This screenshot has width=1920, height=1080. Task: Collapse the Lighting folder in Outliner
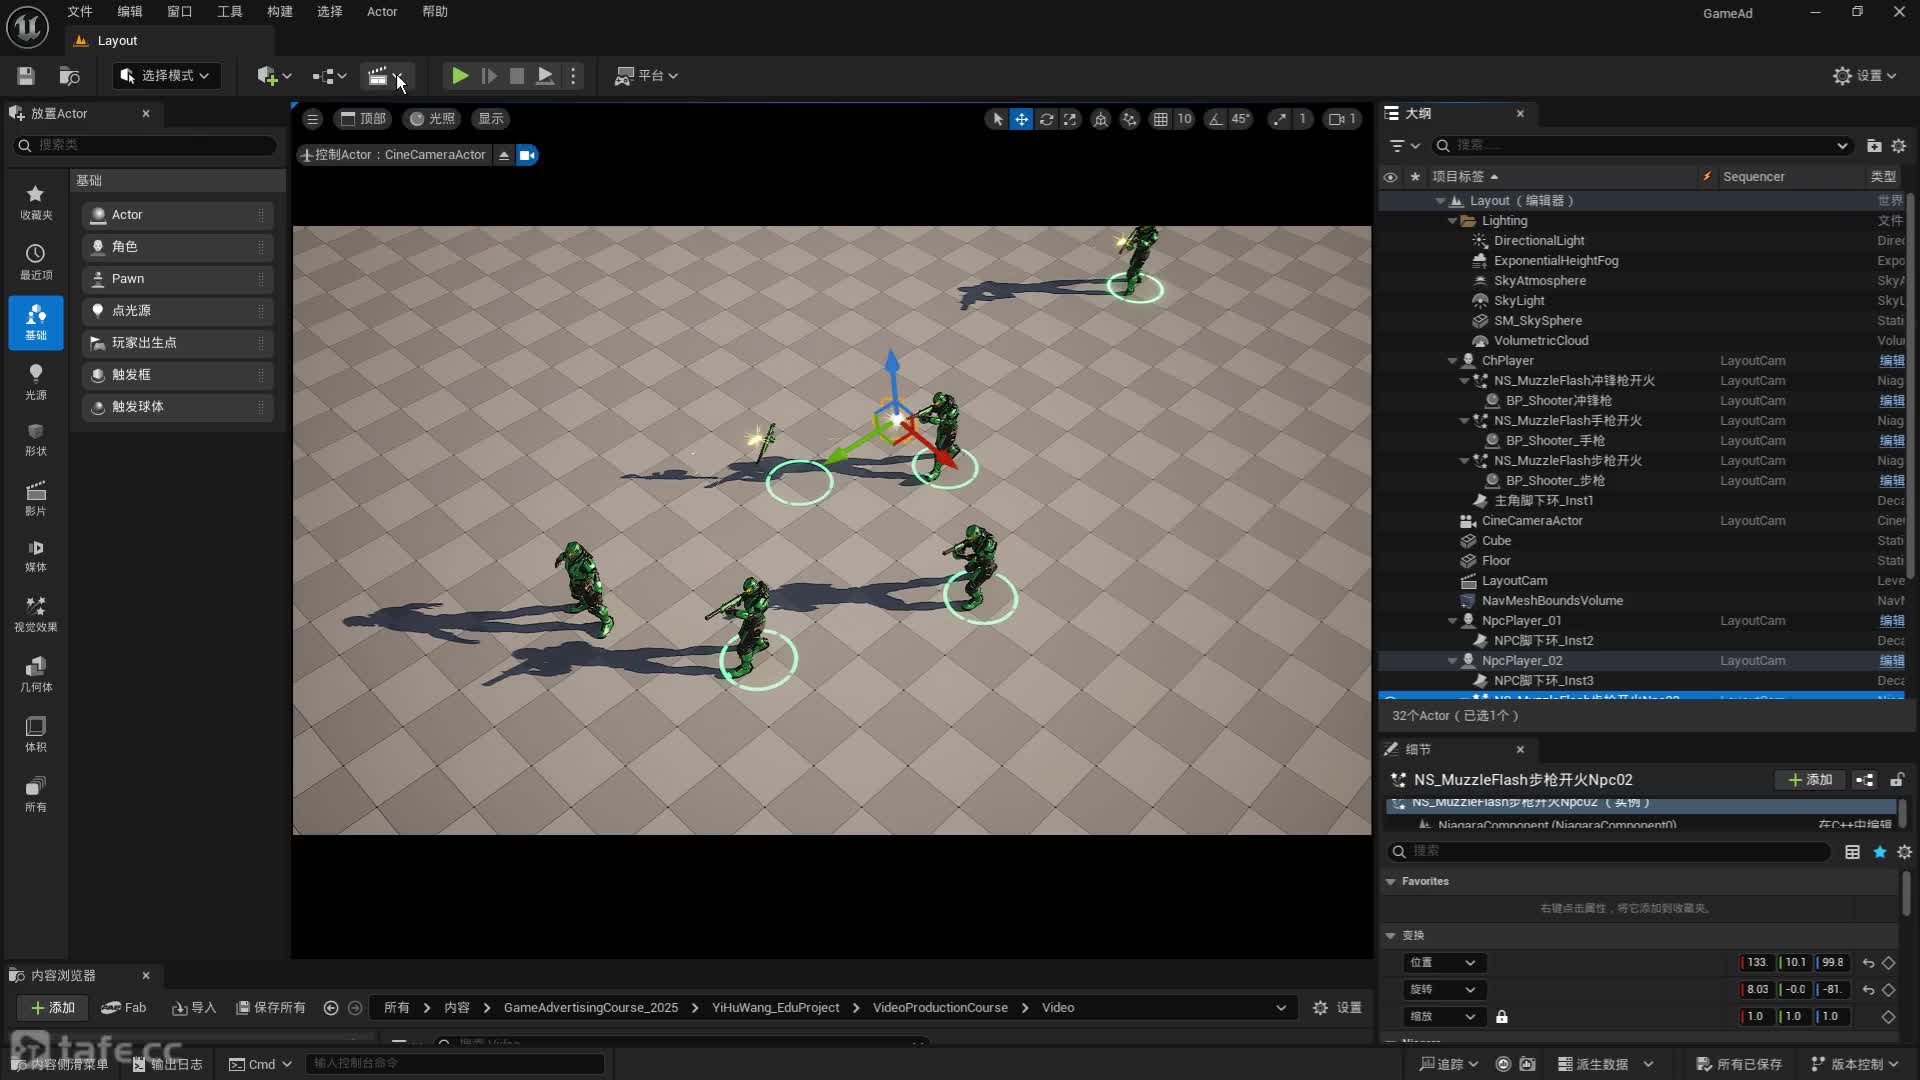1452,221
